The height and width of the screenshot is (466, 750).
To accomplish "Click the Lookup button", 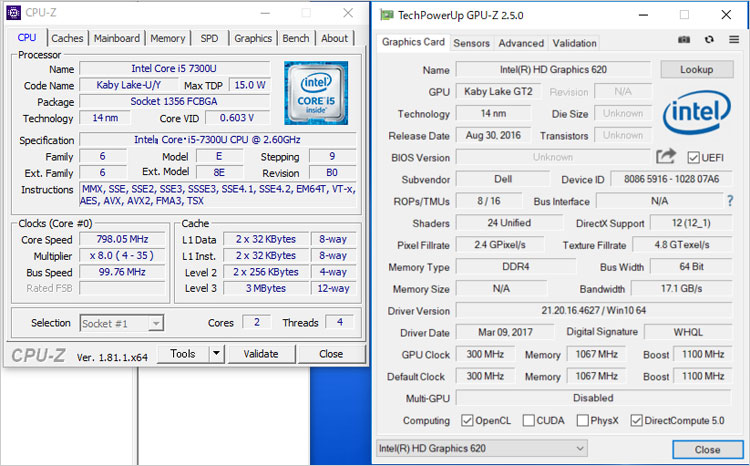I will coord(696,69).
